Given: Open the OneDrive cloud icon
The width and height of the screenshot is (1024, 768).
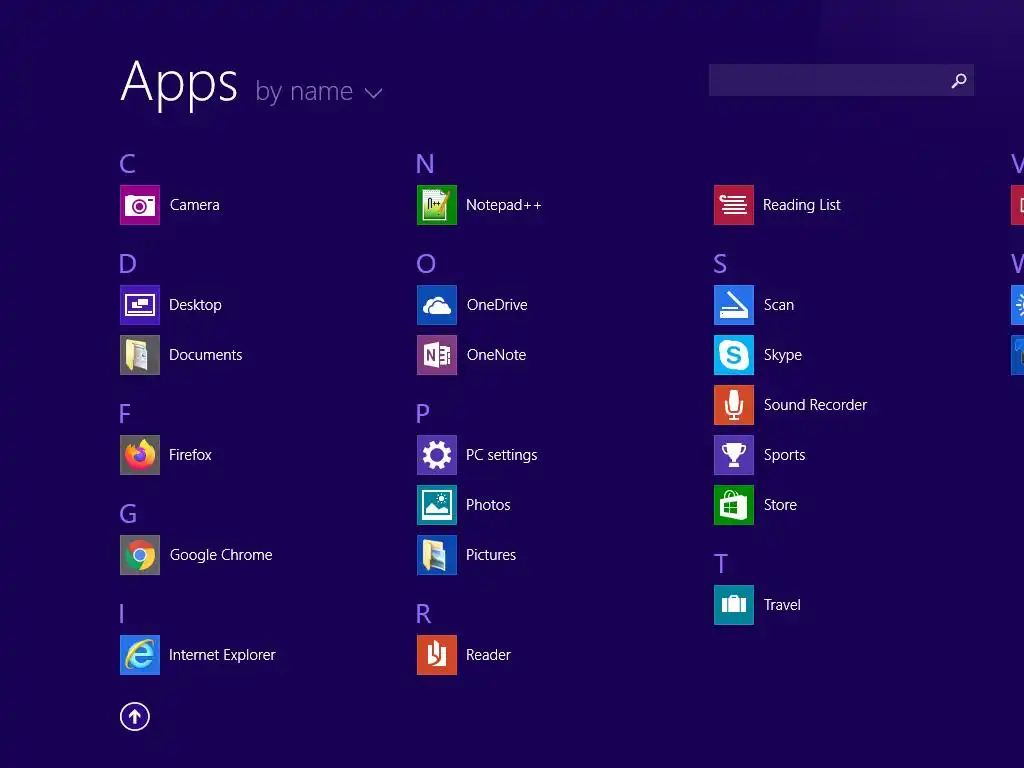Looking at the screenshot, I should 437,305.
